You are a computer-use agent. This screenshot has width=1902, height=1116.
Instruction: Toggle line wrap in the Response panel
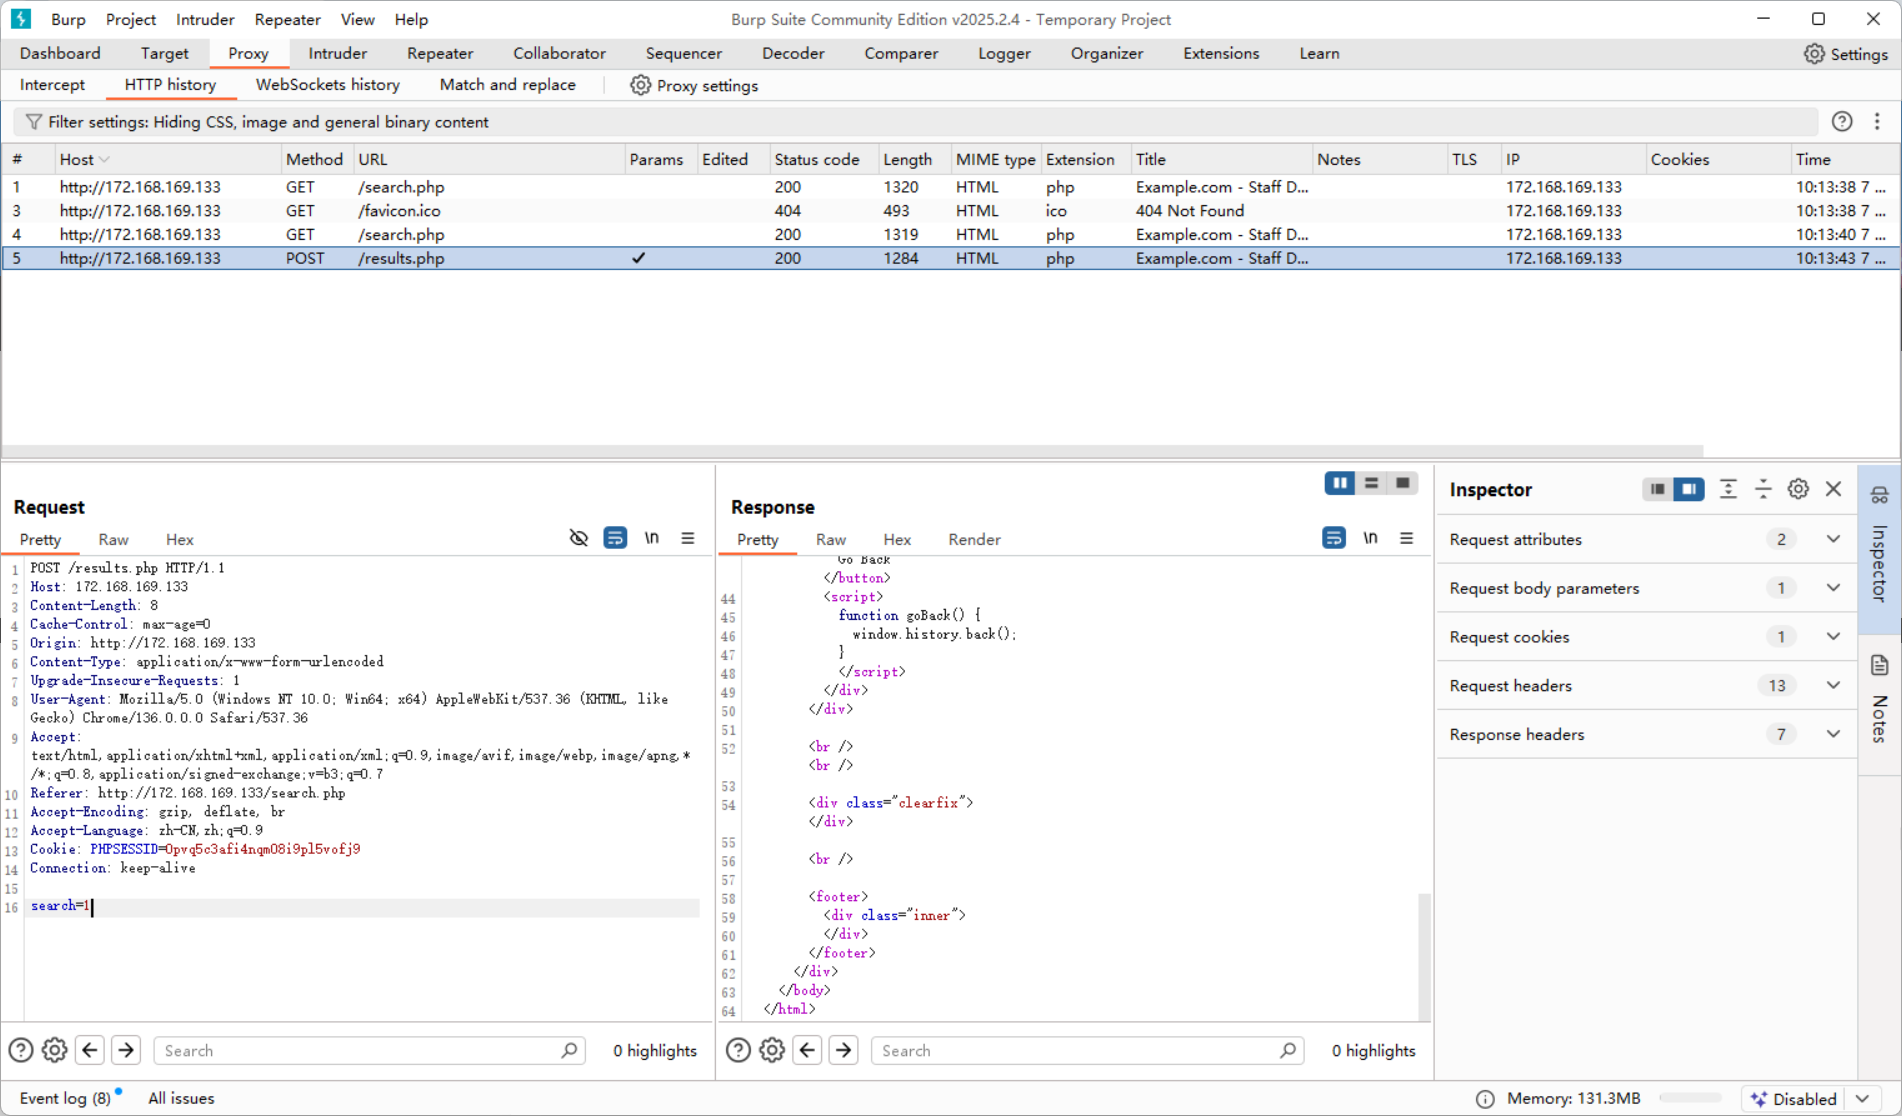pos(1334,538)
